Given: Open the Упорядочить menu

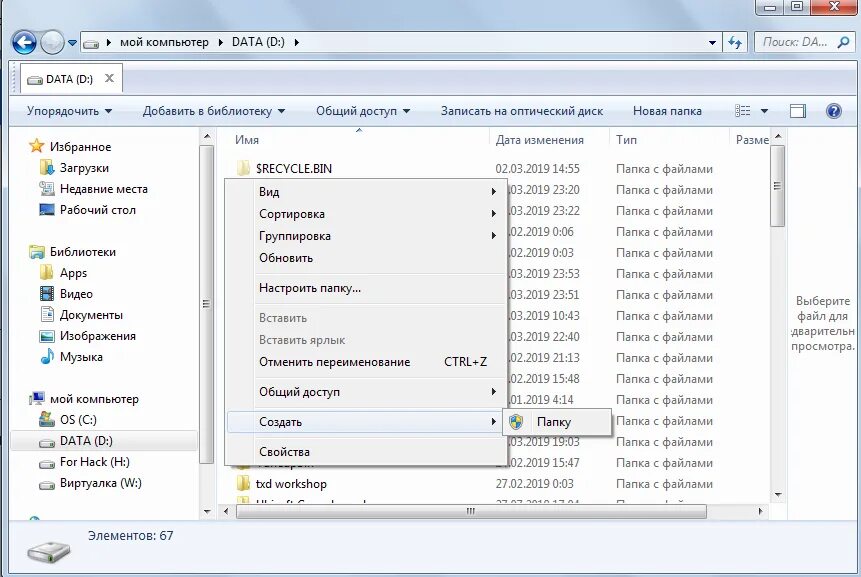Looking at the screenshot, I should 69,111.
